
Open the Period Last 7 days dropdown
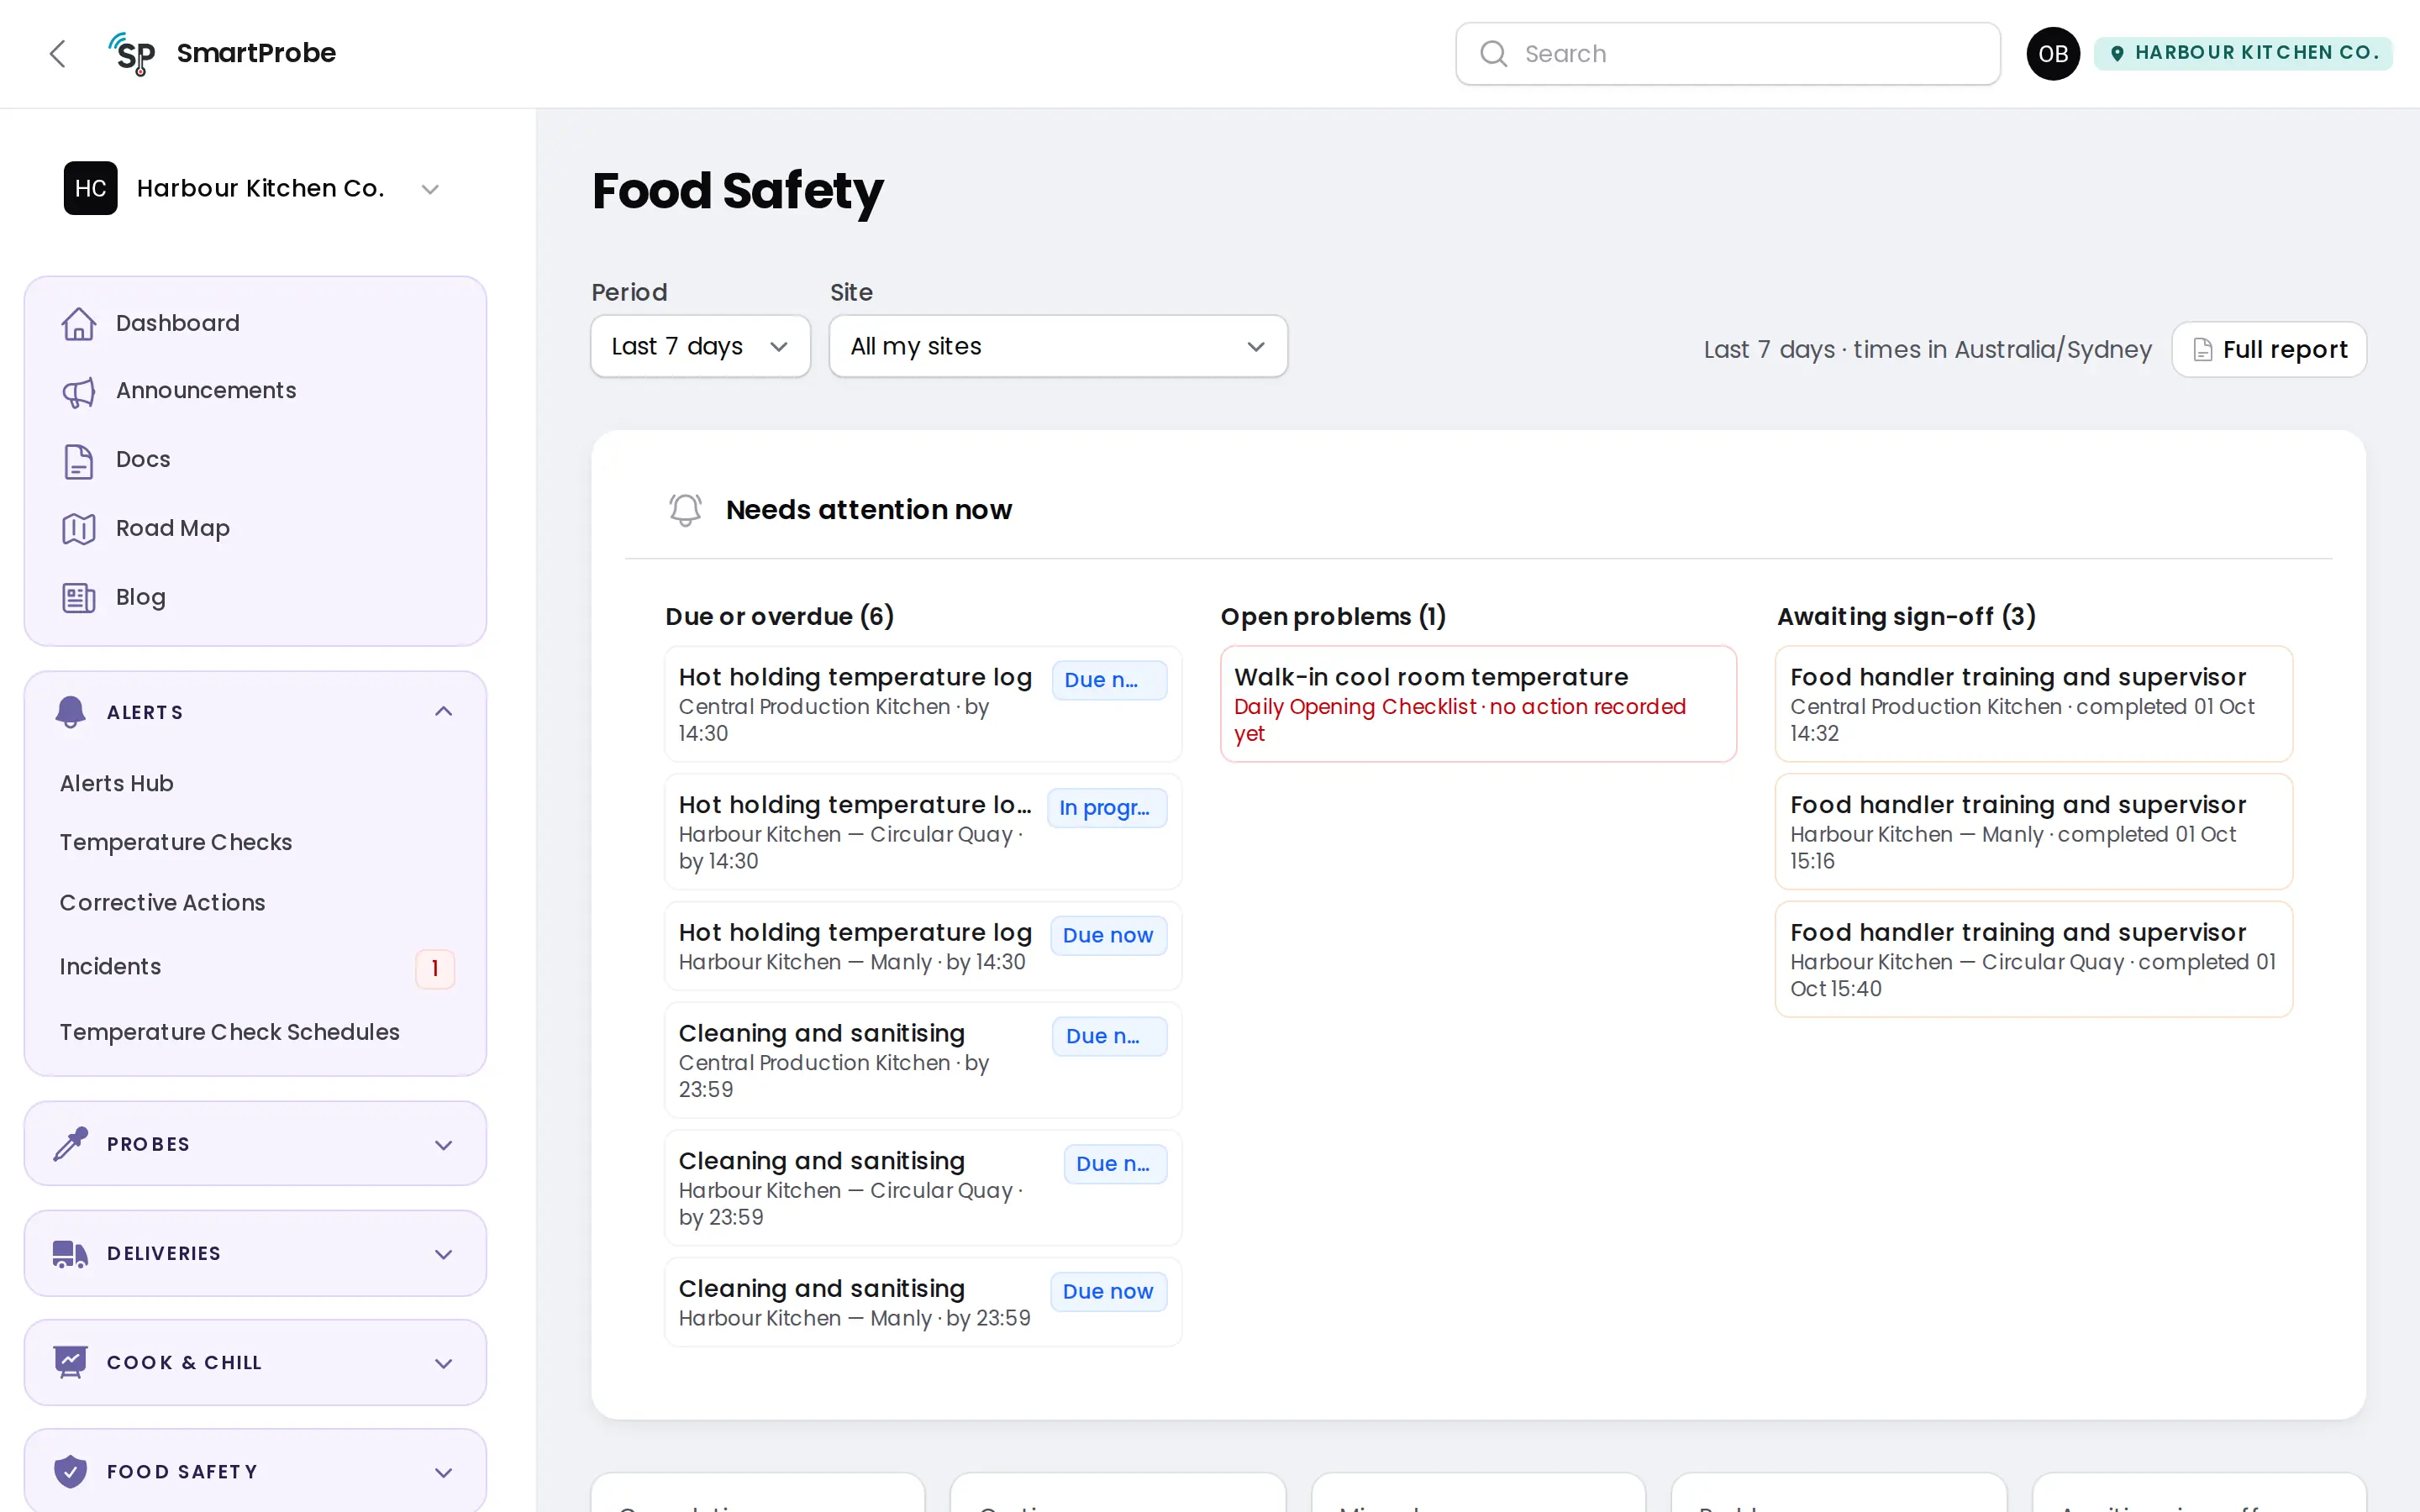[x=700, y=346]
